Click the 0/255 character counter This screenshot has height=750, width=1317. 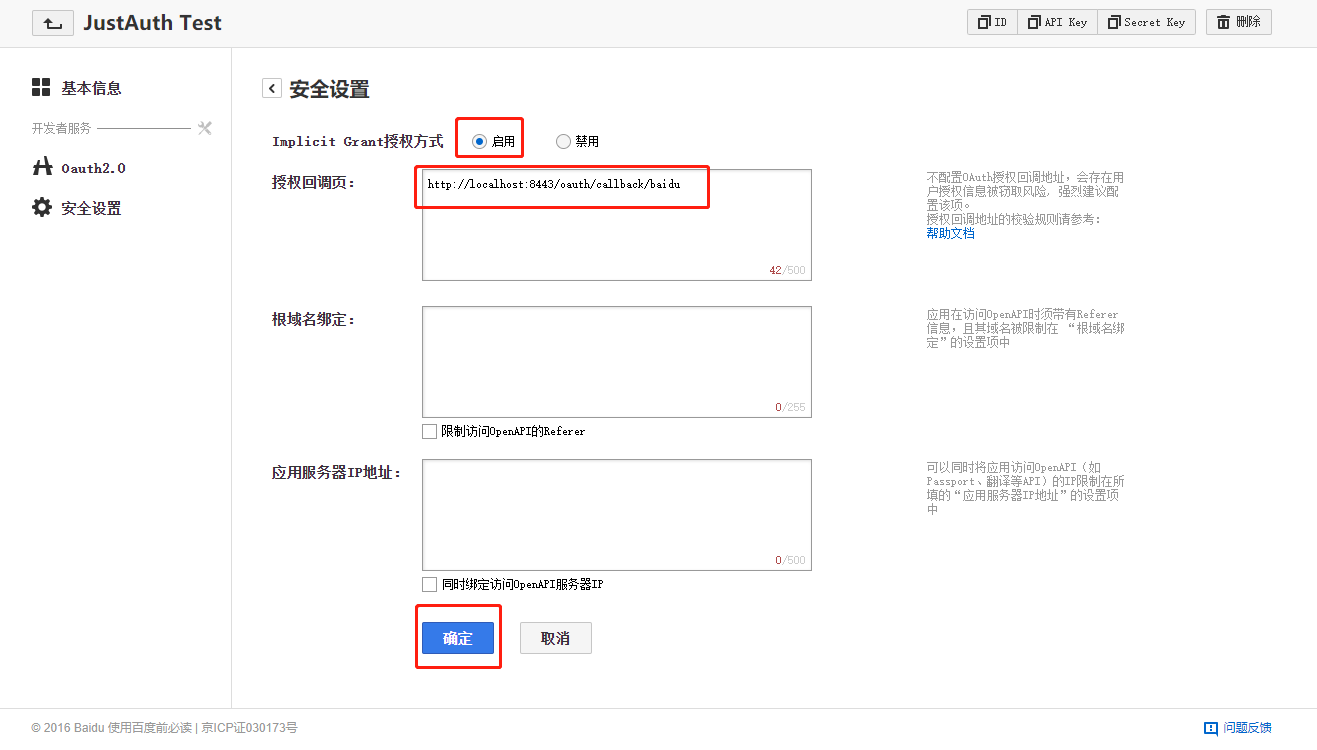[x=790, y=407]
